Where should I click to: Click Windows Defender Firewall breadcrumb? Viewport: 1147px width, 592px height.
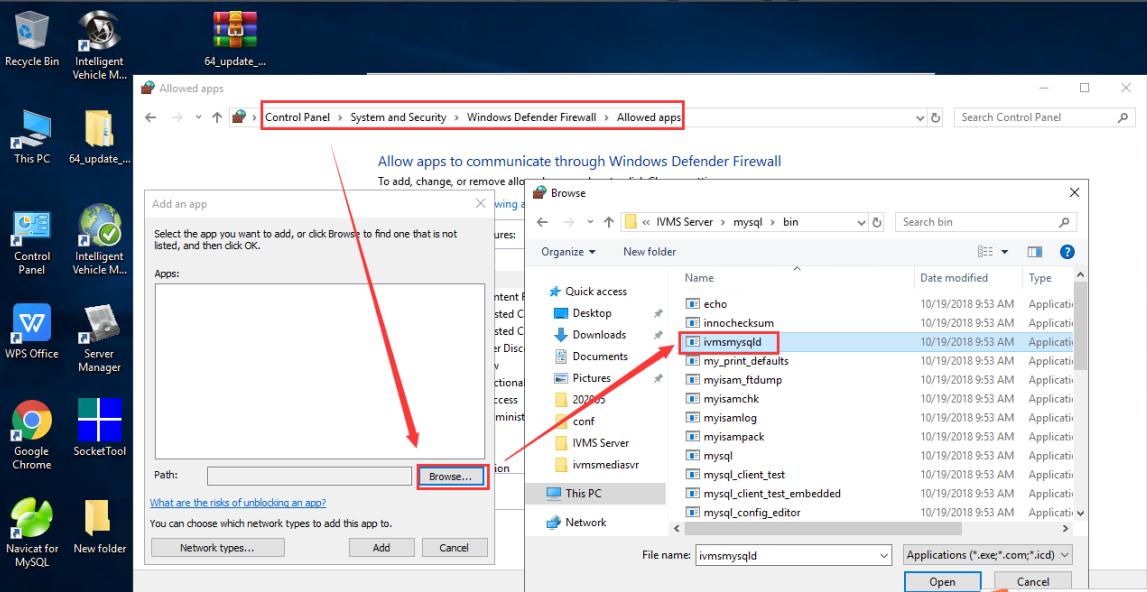(531, 117)
